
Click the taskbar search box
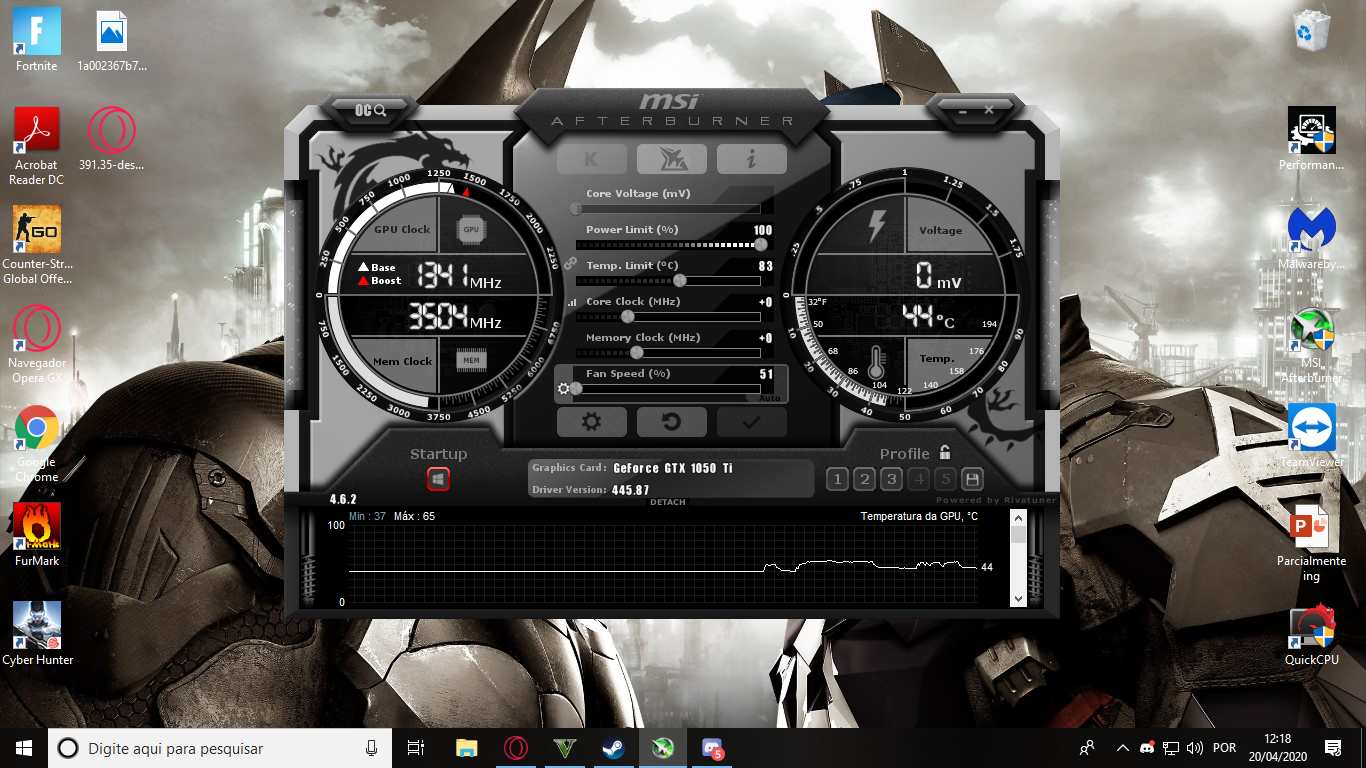click(221, 748)
